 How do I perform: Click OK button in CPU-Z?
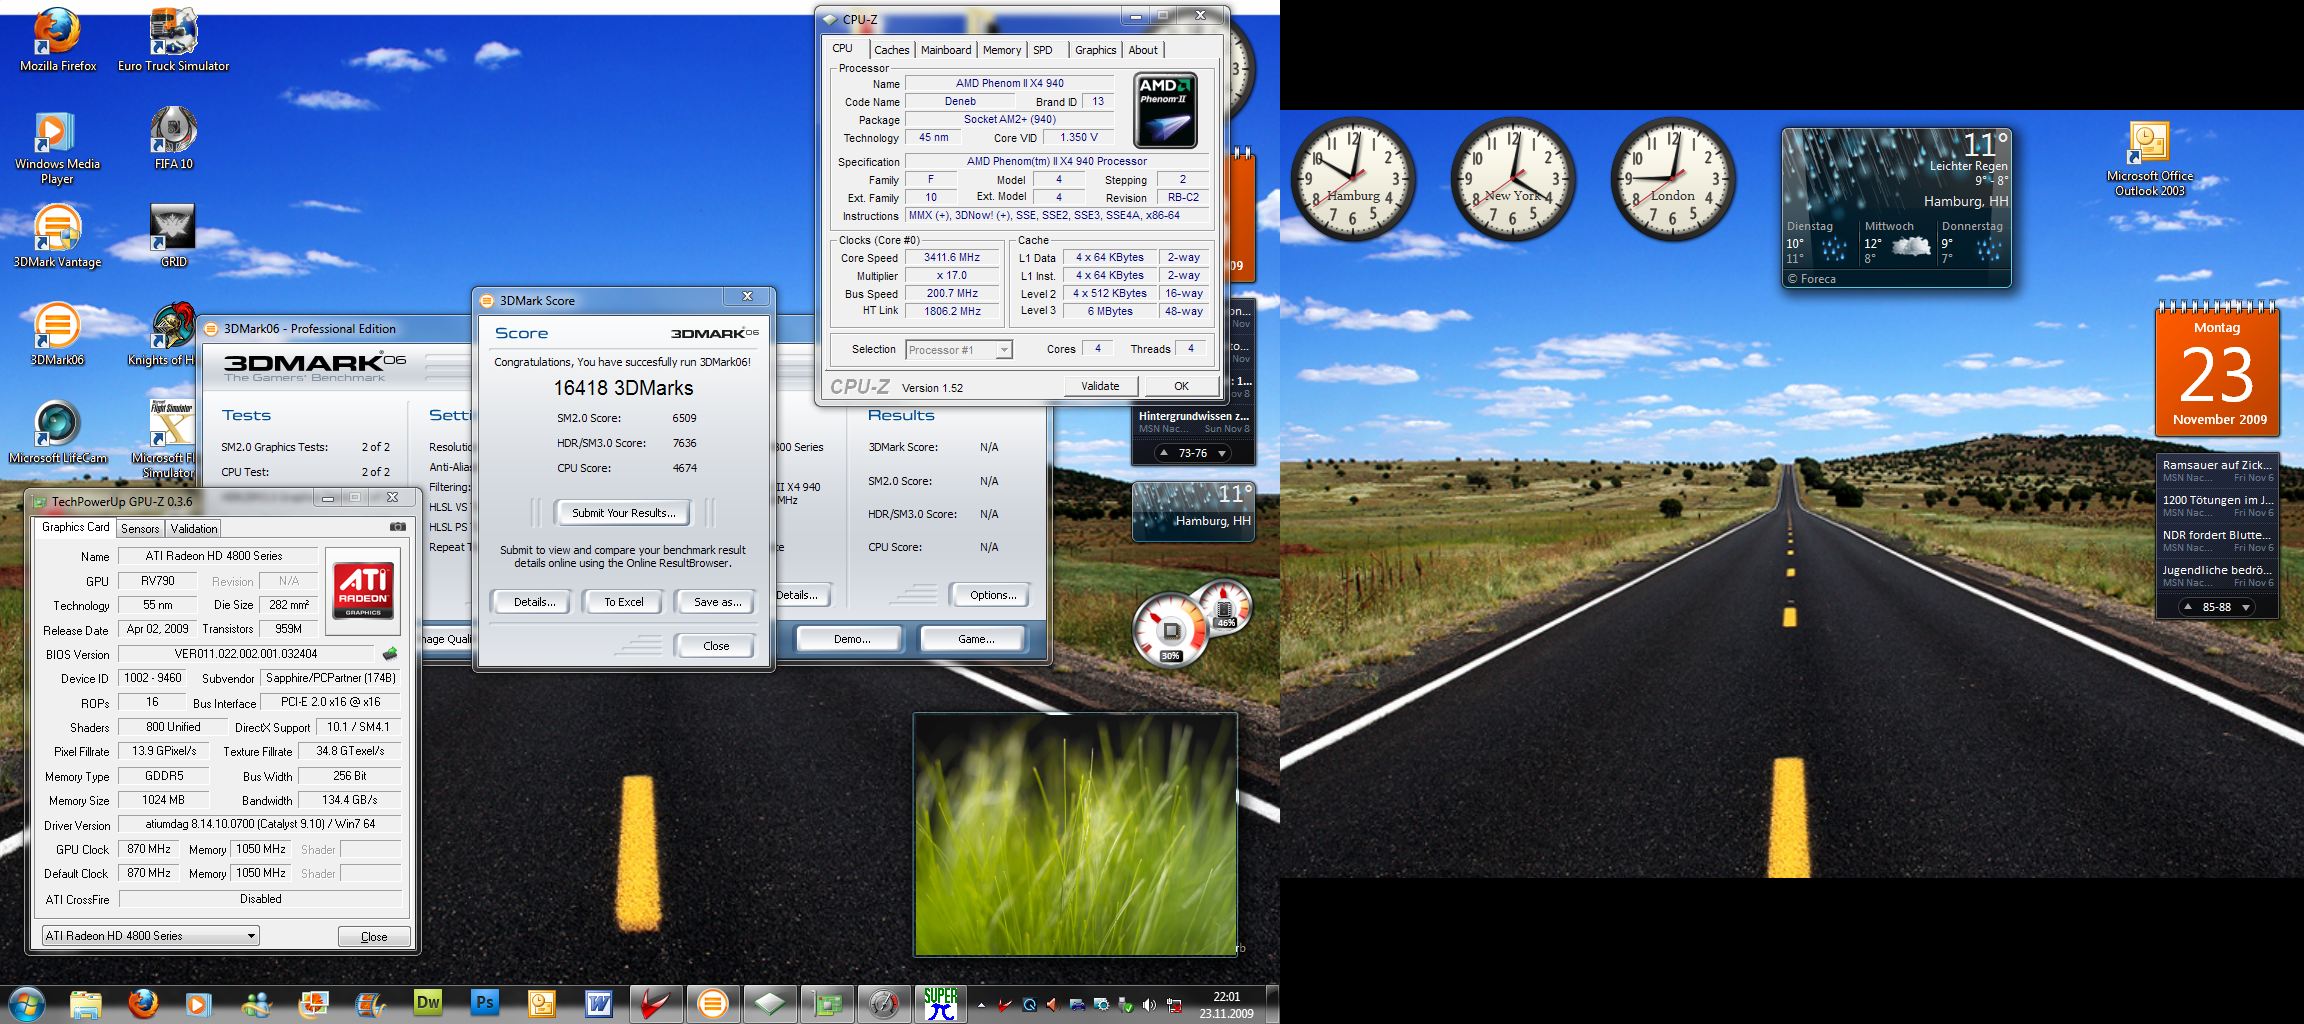(x=1181, y=386)
